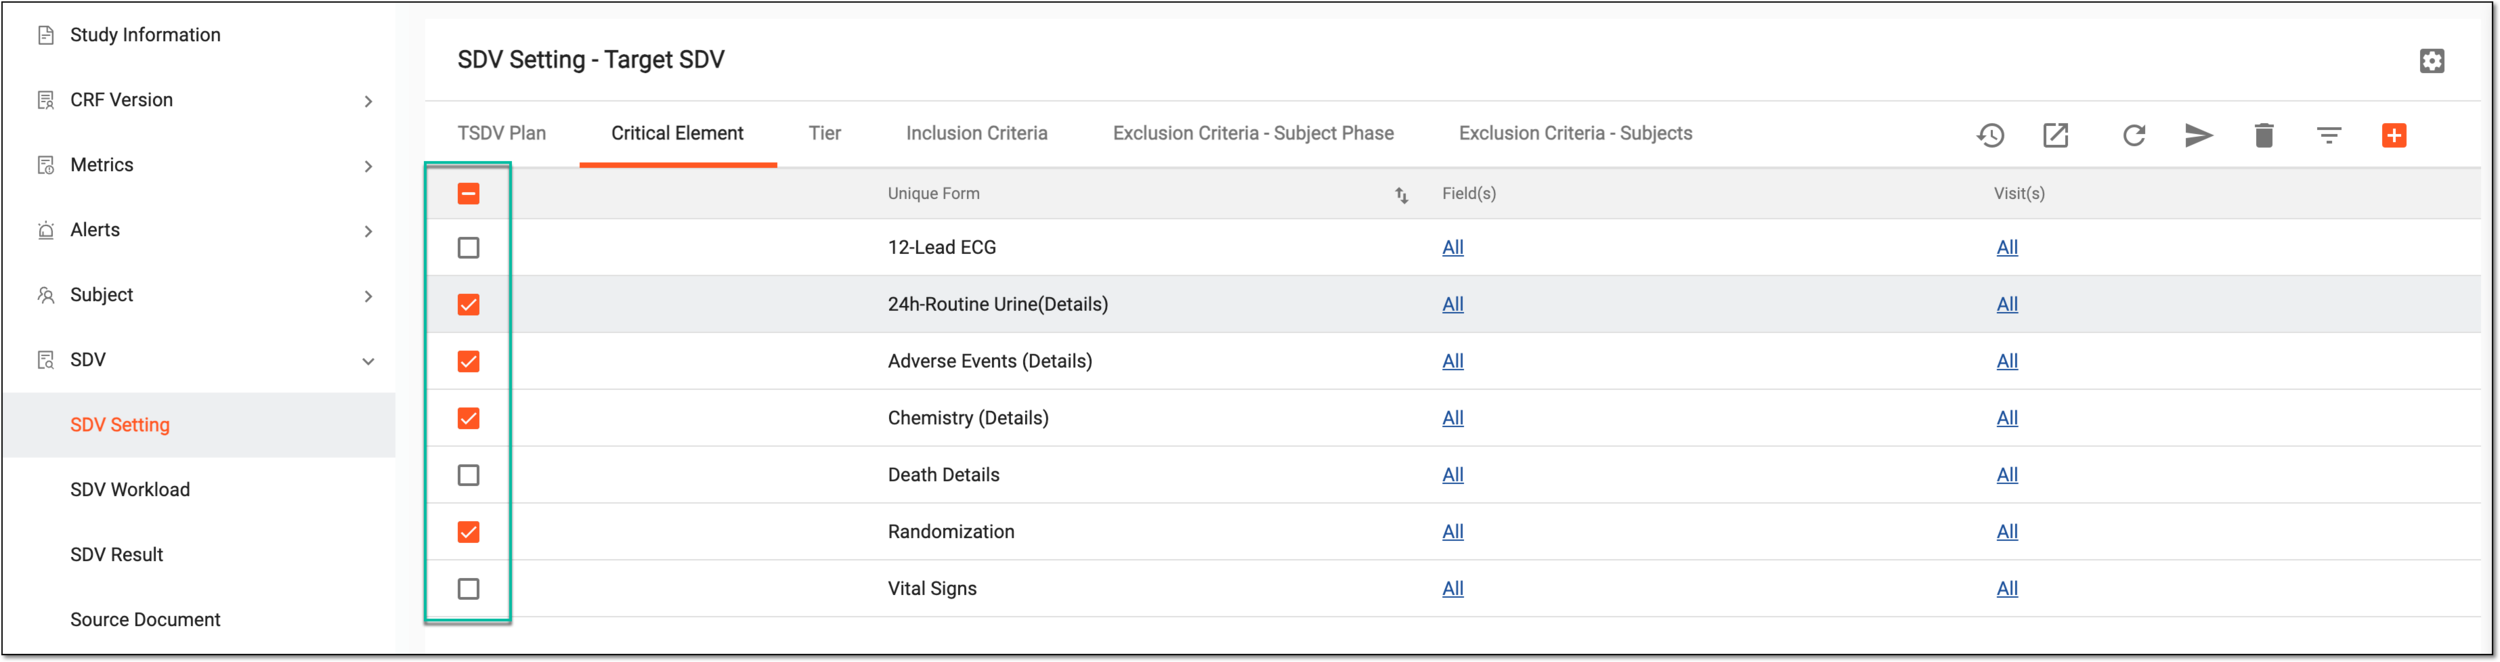Click the Chemistry (Details) form name
2500x662 pixels.
(968, 419)
